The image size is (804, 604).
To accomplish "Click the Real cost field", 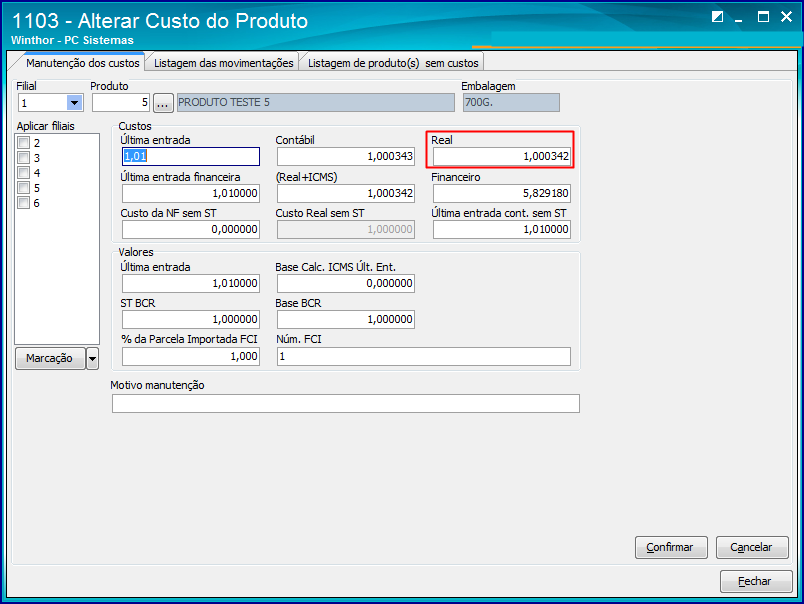I will [x=501, y=156].
